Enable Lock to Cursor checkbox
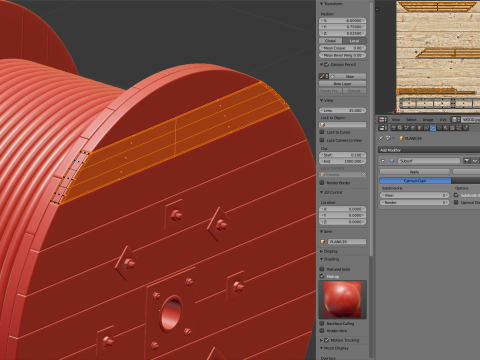The image size is (480, 360). coord(322,132)
